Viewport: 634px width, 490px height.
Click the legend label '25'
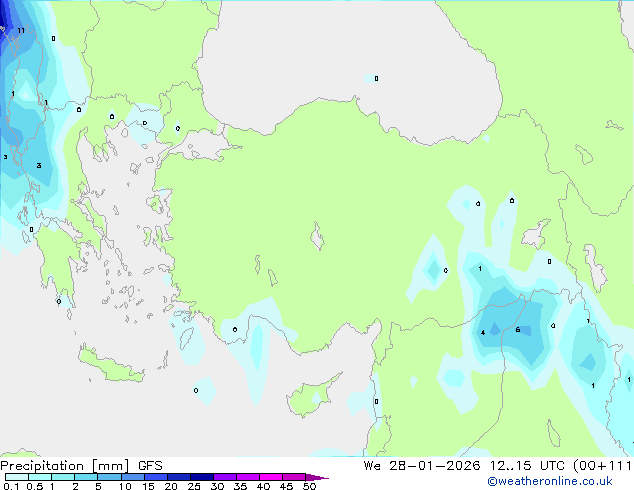194,486
